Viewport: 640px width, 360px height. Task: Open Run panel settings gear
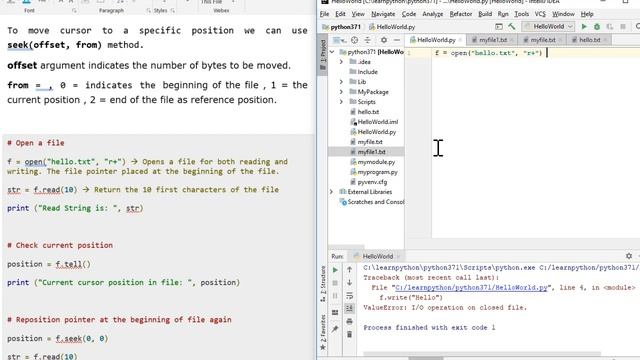point(629,256)
